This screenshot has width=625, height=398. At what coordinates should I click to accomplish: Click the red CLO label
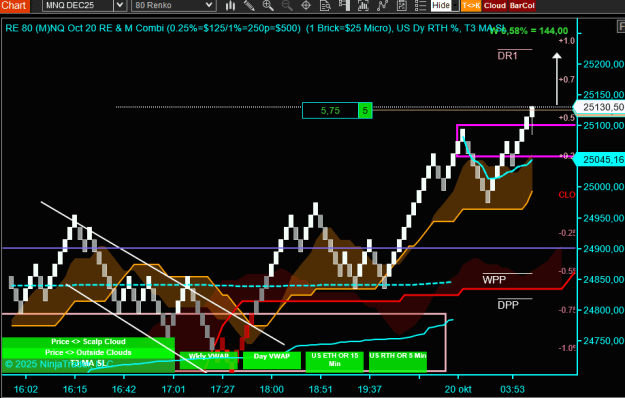(x=567, y=195)
